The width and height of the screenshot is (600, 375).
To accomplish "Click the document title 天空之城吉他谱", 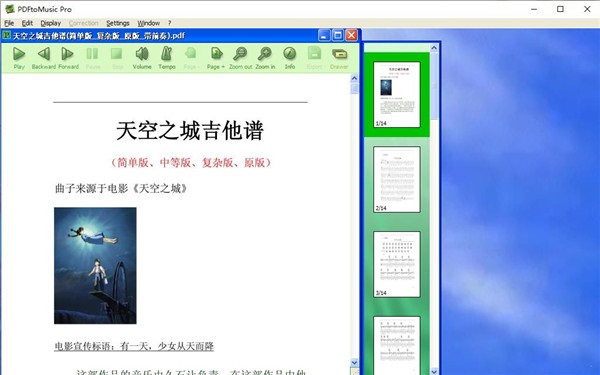I will [190, 131].
